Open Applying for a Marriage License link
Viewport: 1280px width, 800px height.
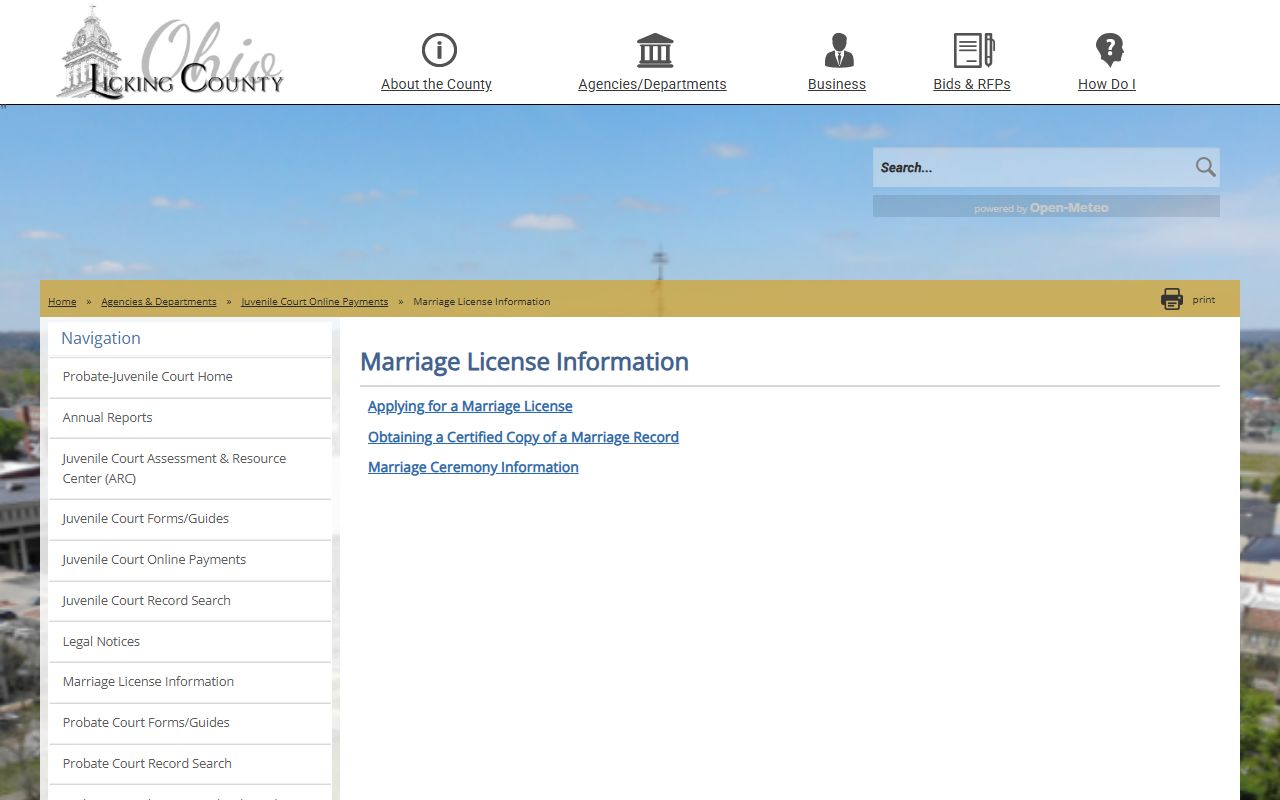[470, 406]
